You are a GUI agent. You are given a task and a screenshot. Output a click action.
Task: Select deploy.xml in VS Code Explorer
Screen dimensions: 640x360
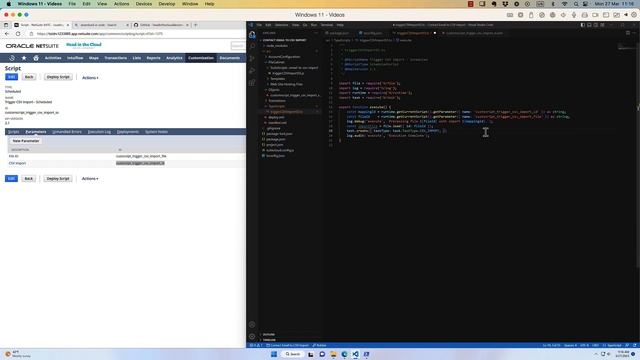(276, 117)
